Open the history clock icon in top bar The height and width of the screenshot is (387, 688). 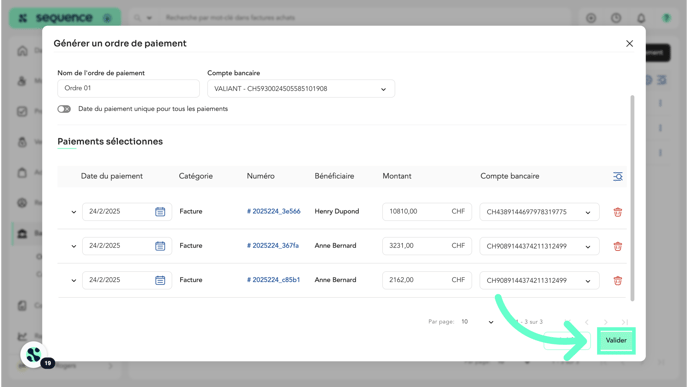(x=616, y=18)
